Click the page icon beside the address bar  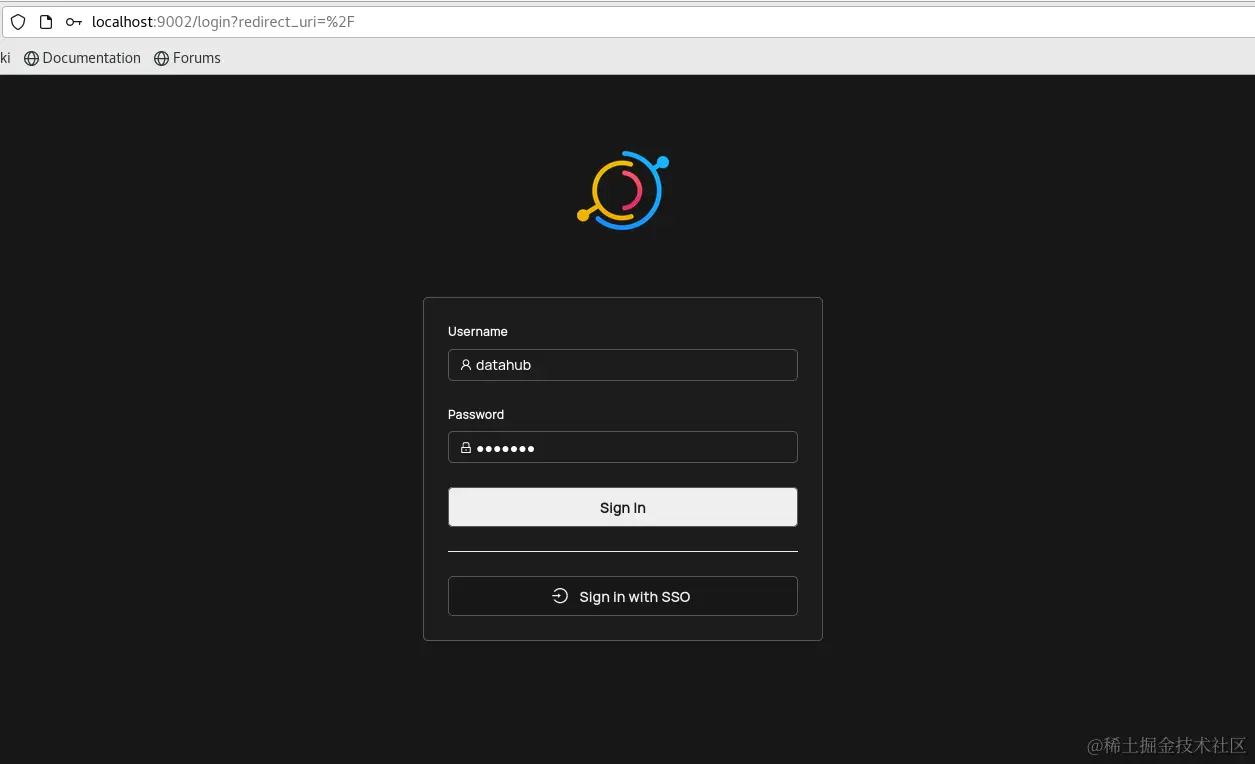[45, 21]
